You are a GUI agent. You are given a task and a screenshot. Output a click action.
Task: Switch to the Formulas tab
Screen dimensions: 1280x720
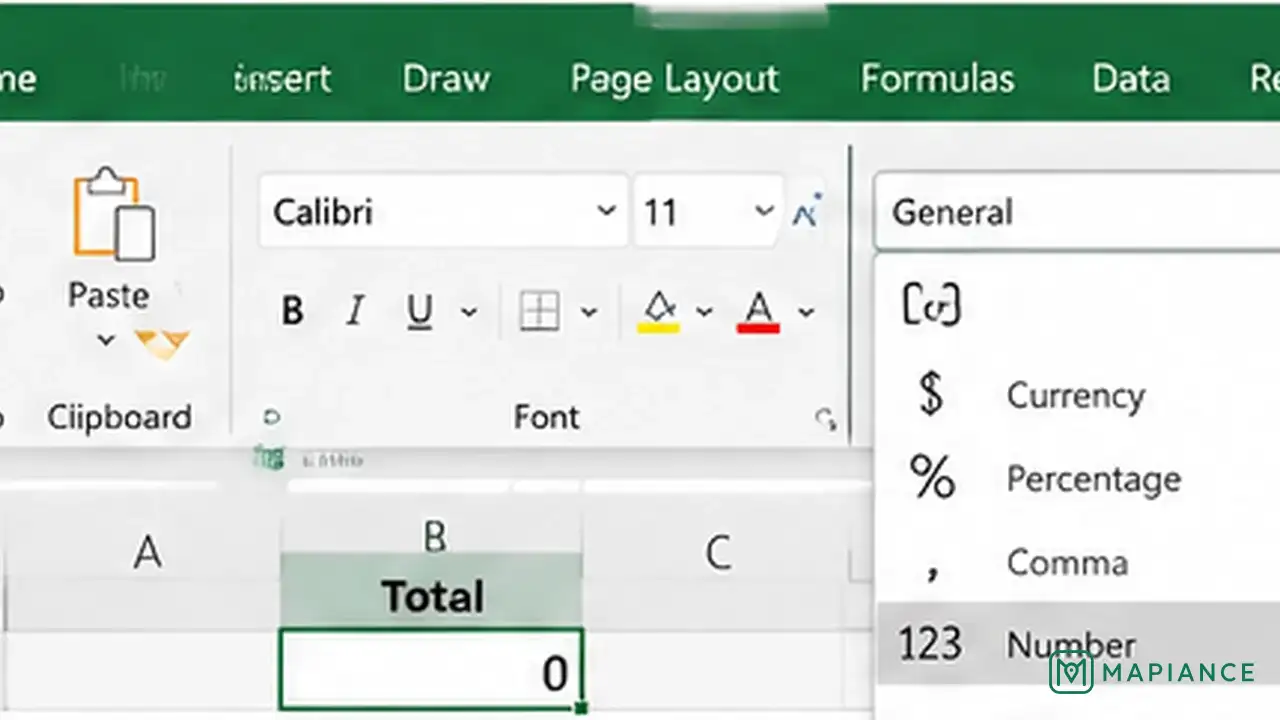(x=937, y=79)
